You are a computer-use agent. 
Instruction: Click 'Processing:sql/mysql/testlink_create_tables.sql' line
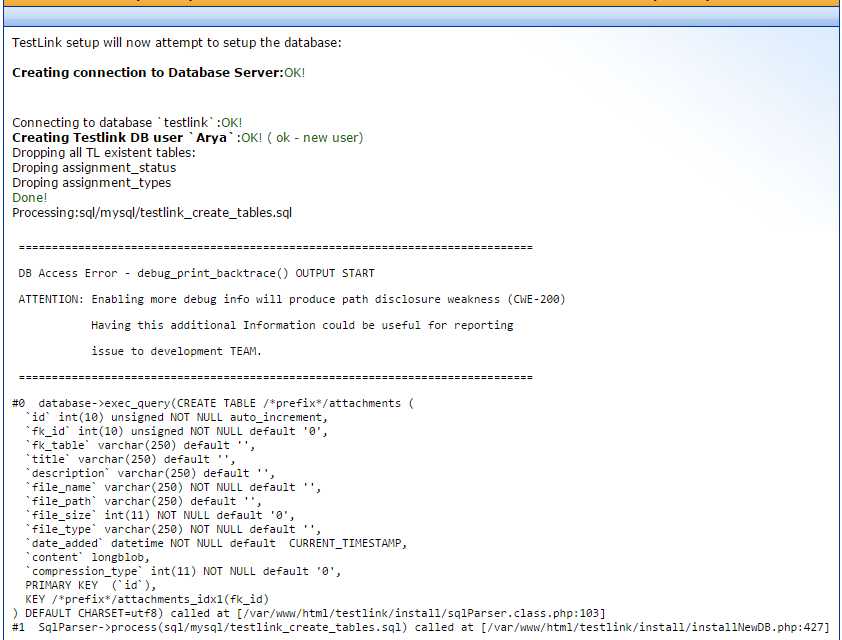(x=152, y=213)
